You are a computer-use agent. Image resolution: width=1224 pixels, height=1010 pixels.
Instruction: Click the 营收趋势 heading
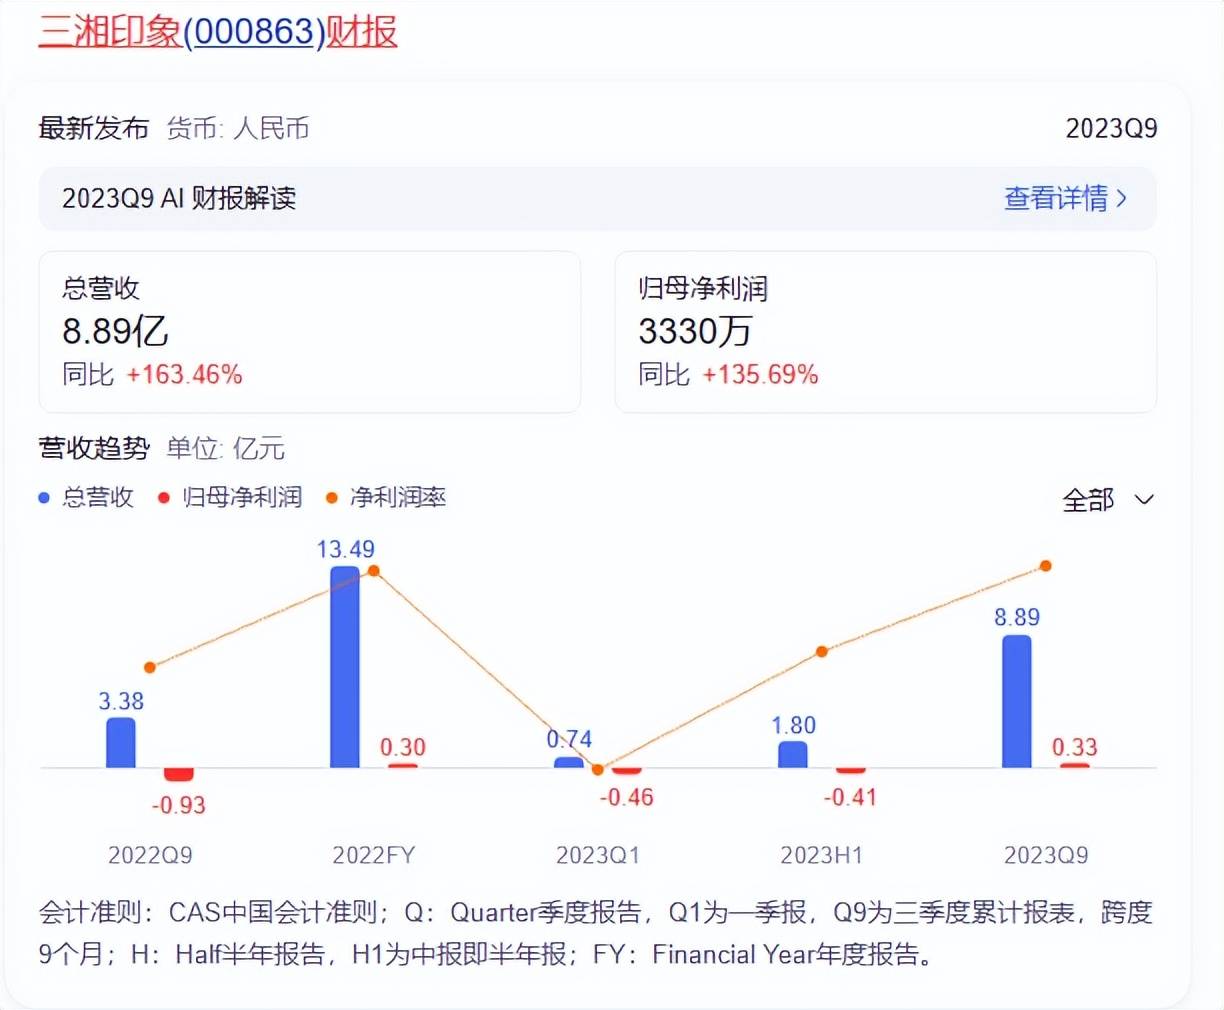coord(94,448)
